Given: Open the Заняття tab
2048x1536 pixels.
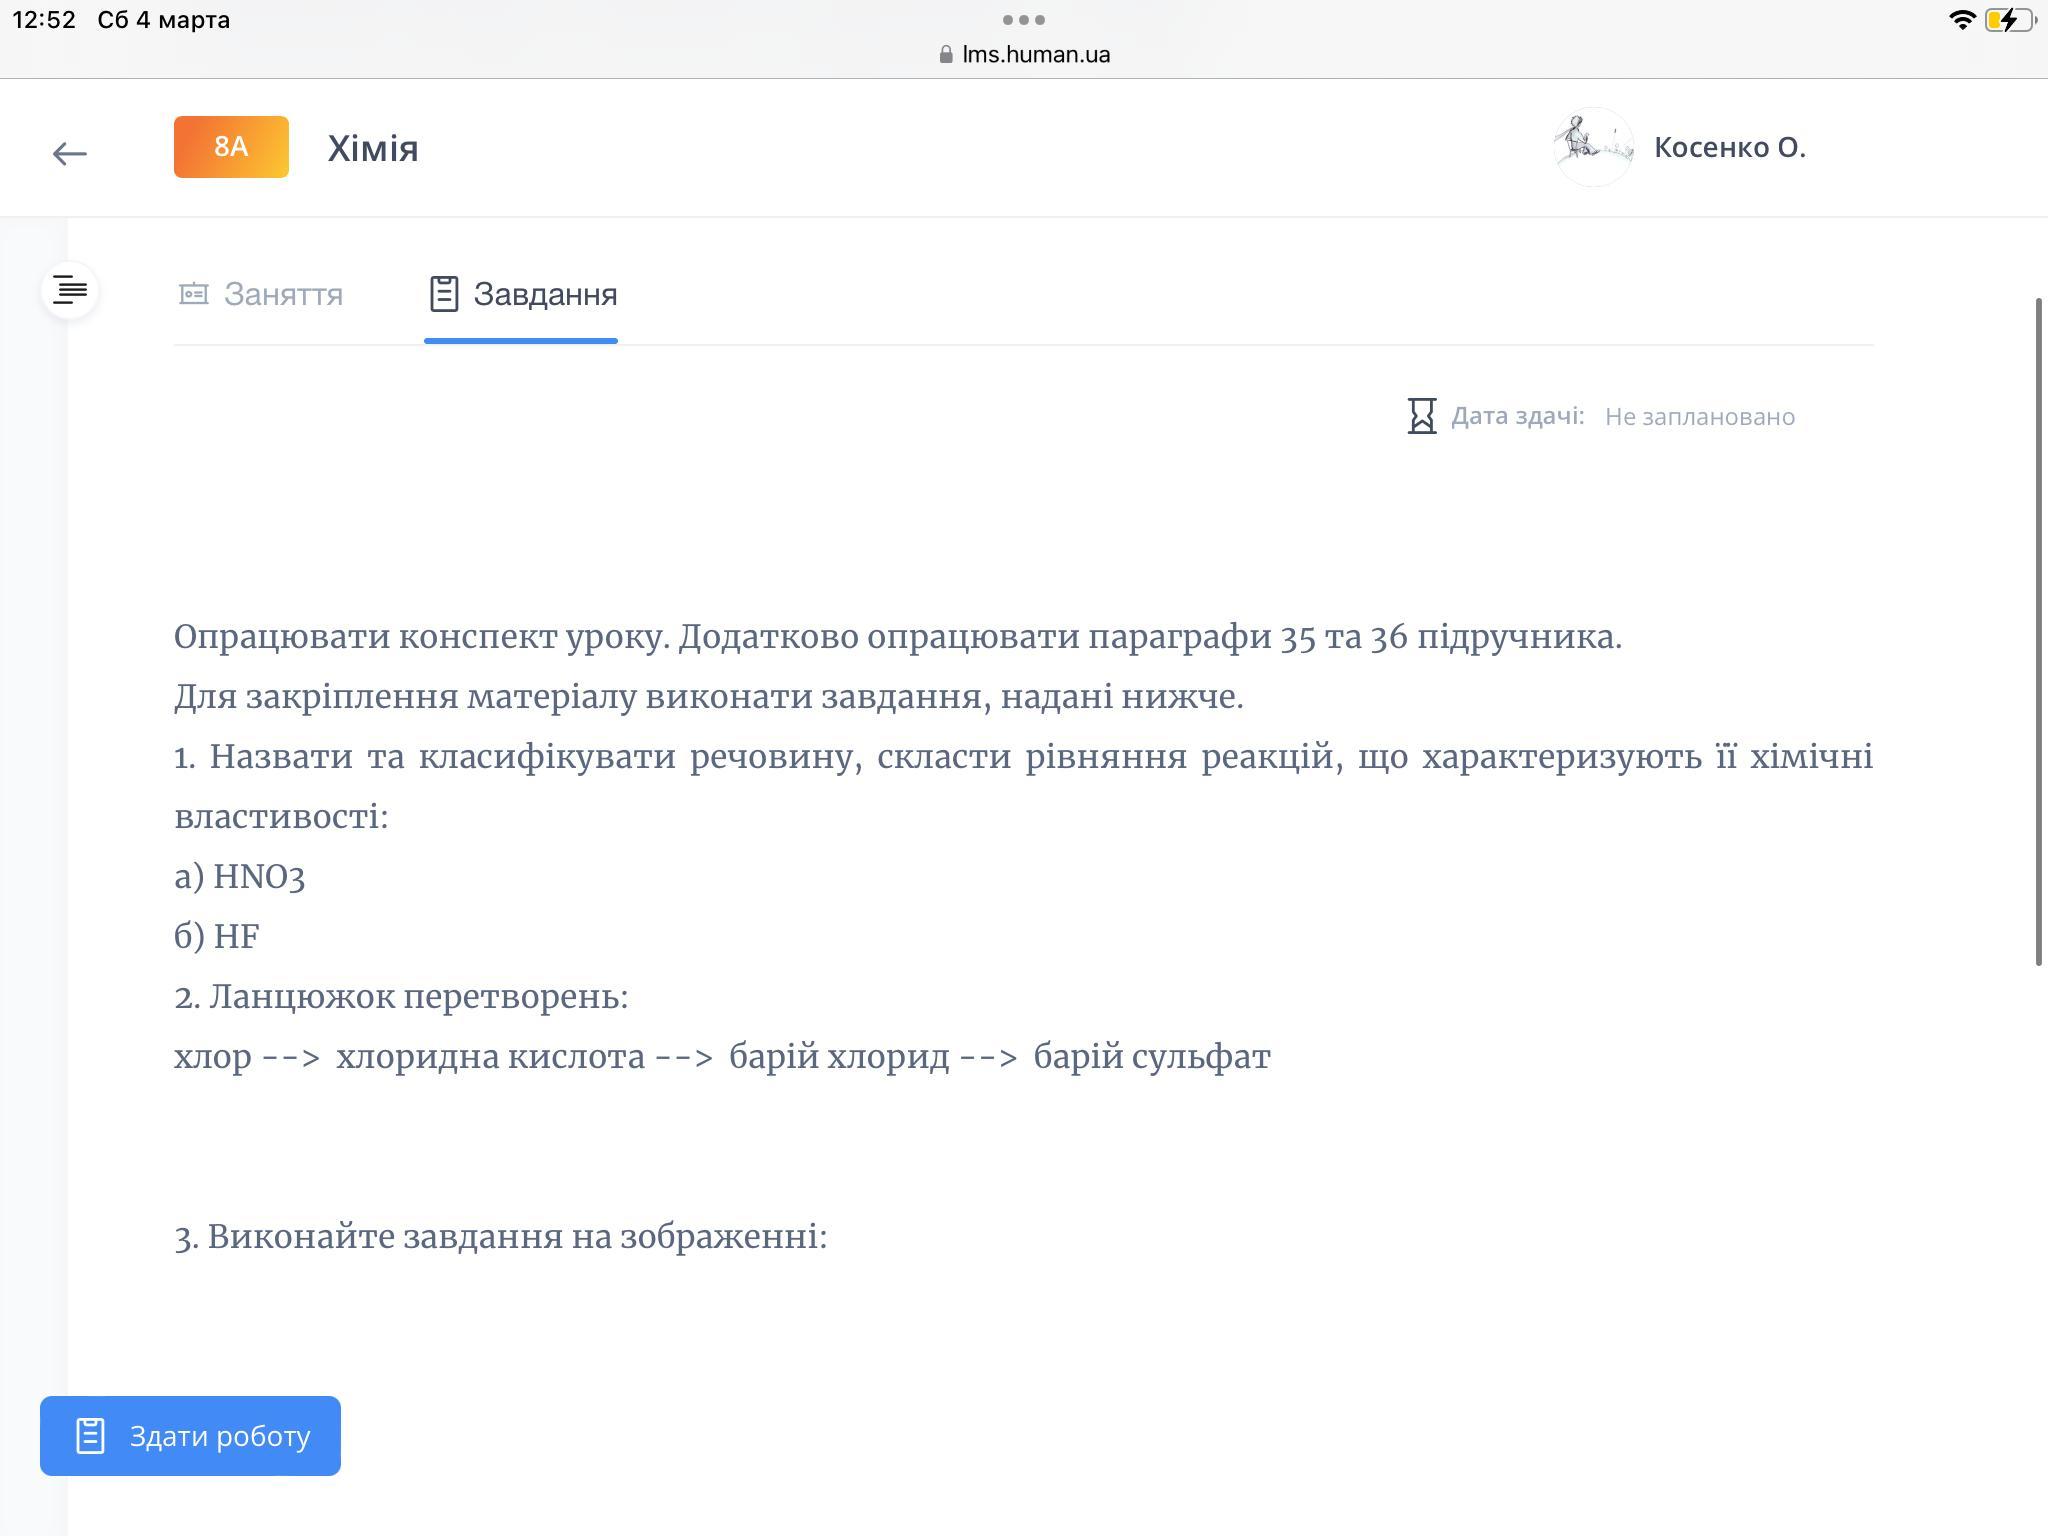Looking at the screenshot, I should [283, 294].
